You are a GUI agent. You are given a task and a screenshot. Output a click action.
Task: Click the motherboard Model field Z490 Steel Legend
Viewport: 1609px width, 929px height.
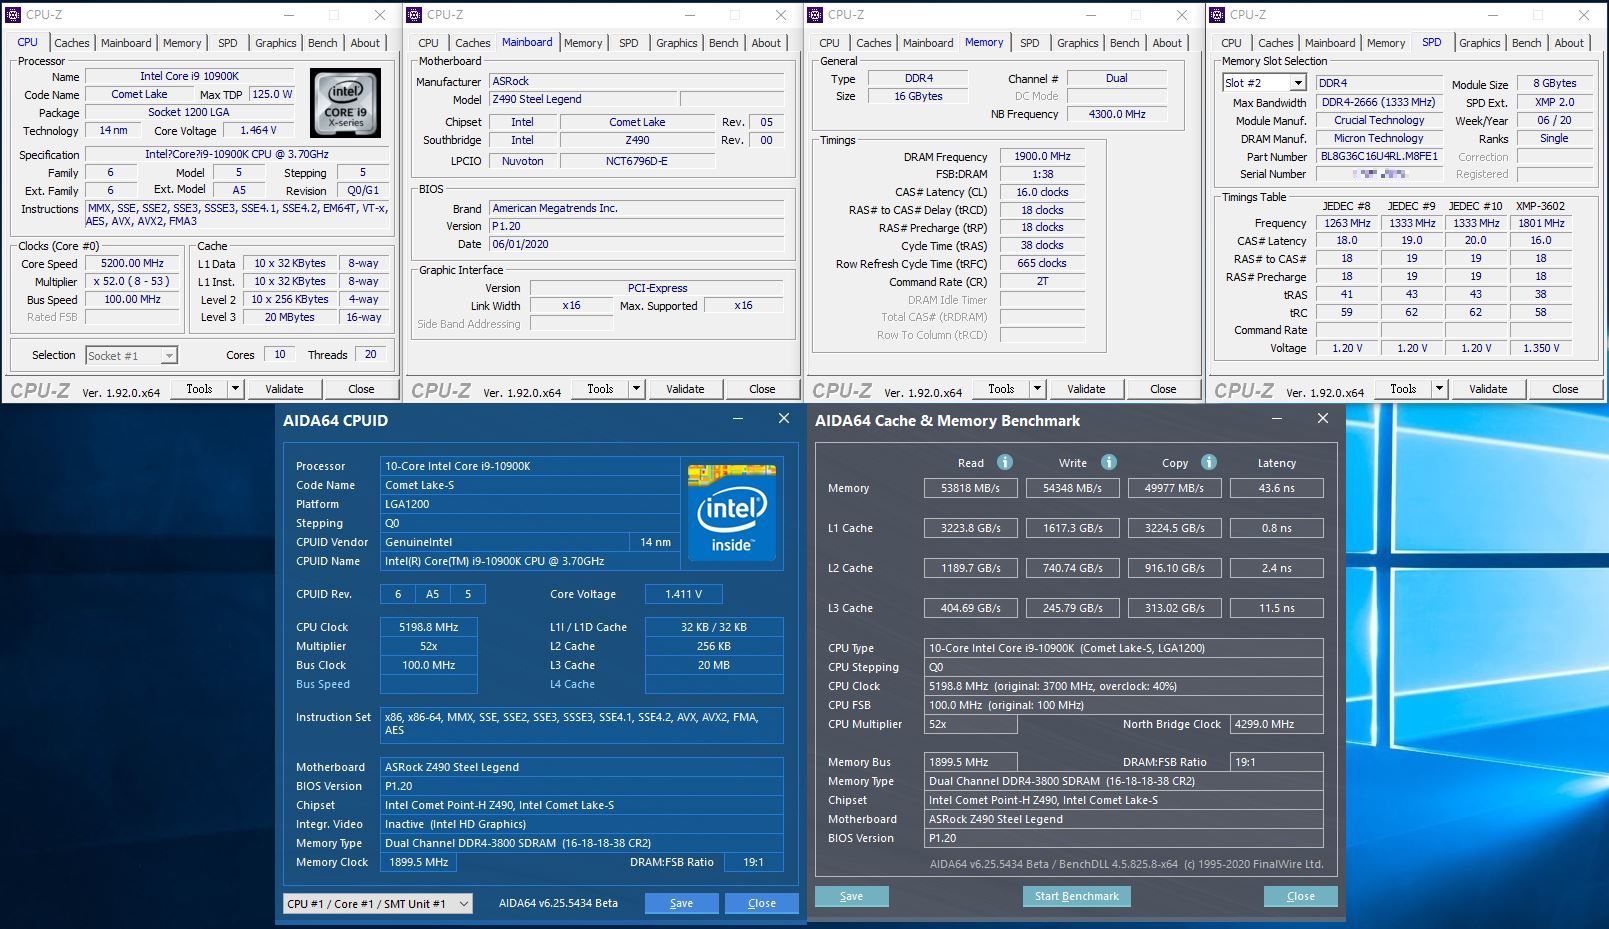[x=583, y=99]
